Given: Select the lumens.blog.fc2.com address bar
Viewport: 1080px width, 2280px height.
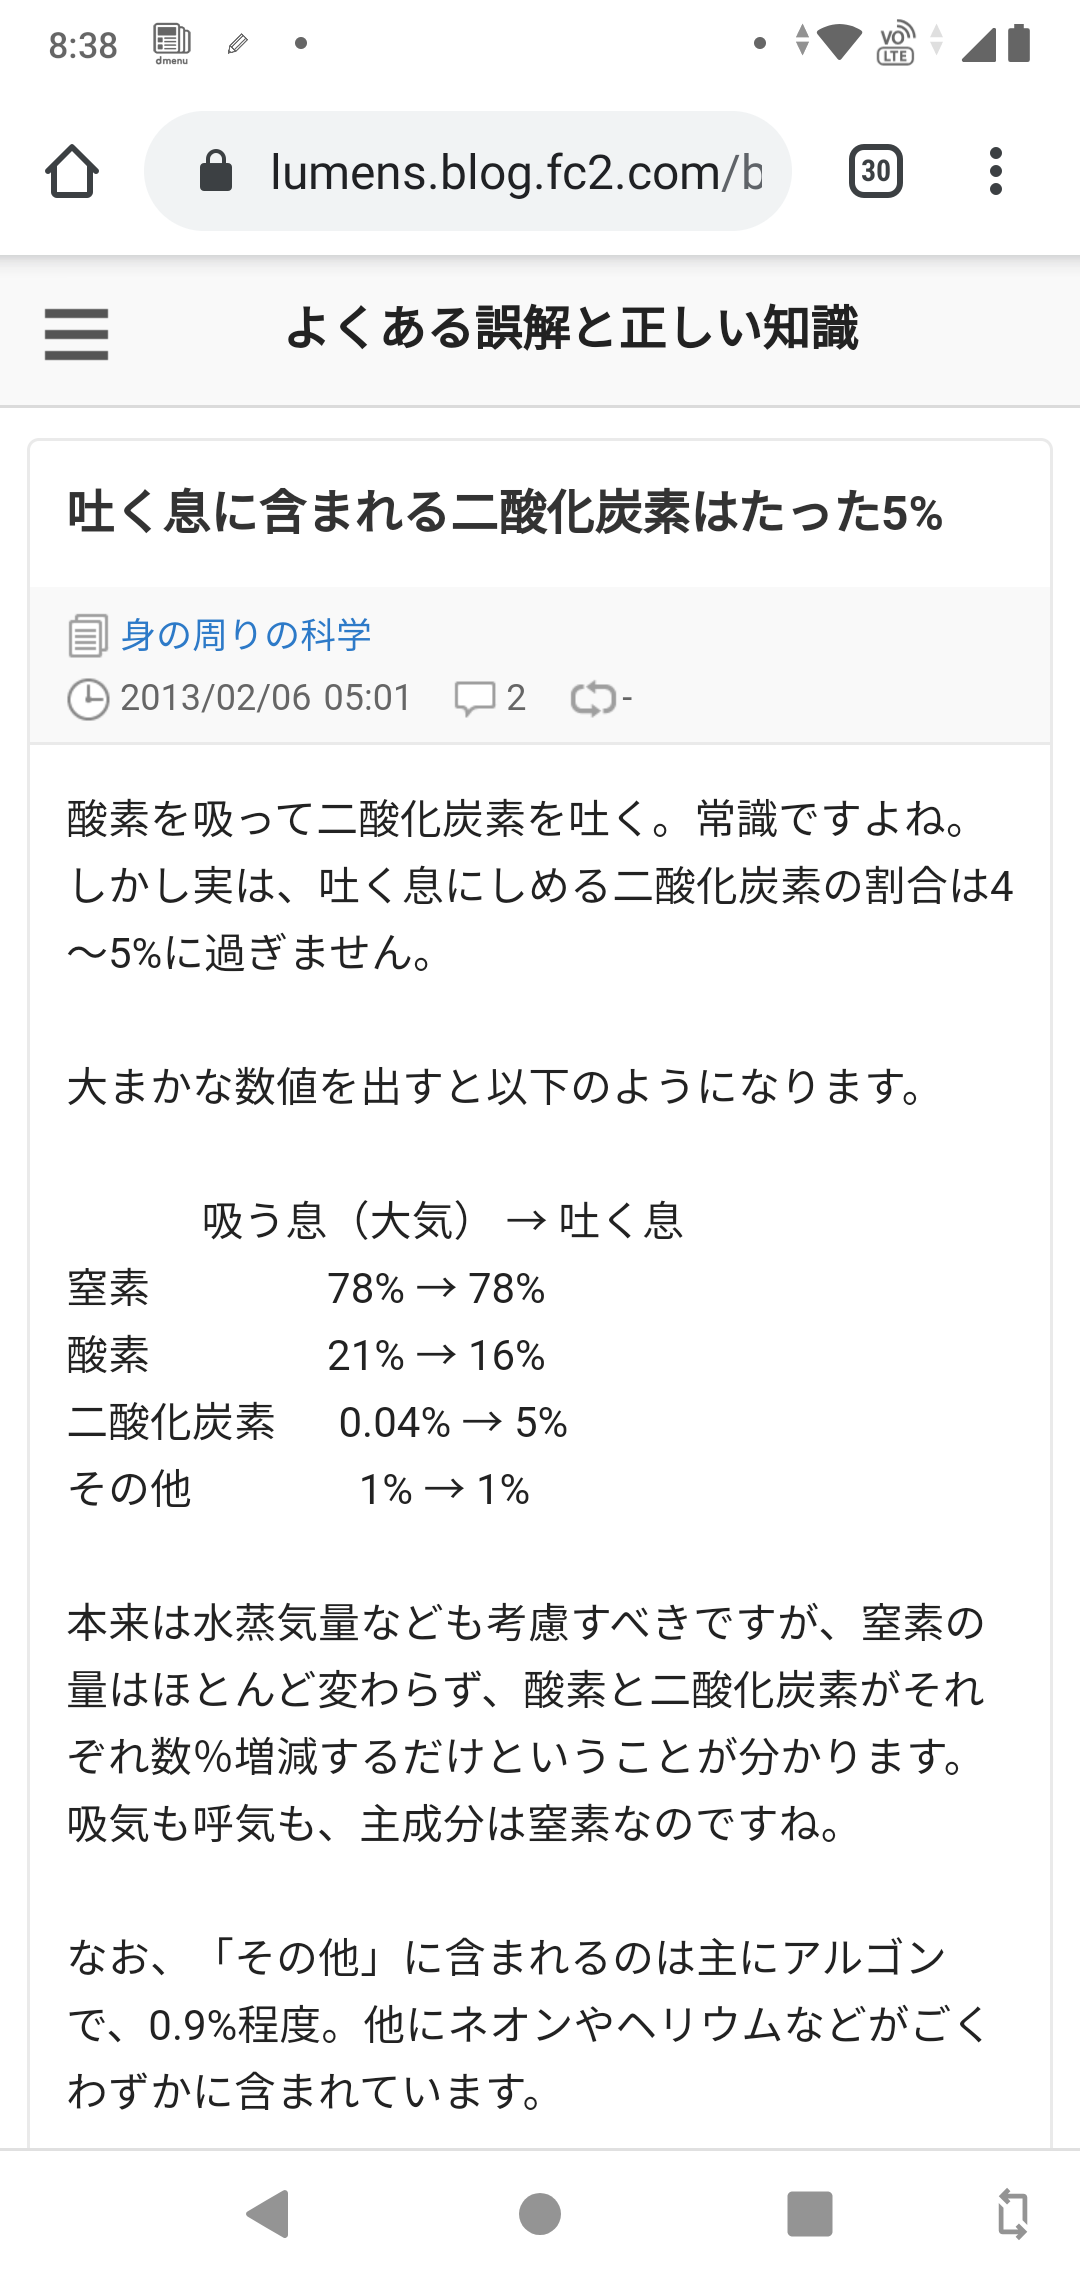Looking at the screenshot, I should point(468,171).
